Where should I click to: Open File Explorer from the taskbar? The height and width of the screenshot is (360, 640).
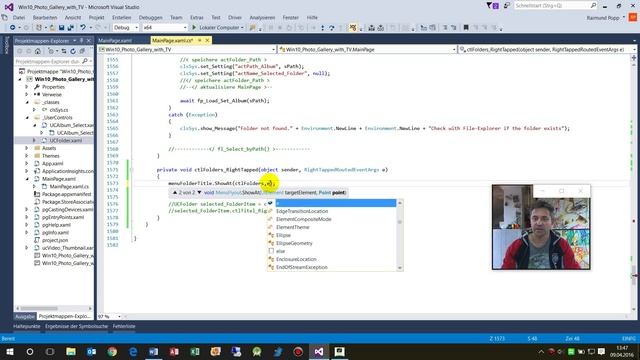pyautogui.click(x=71, y=351)
